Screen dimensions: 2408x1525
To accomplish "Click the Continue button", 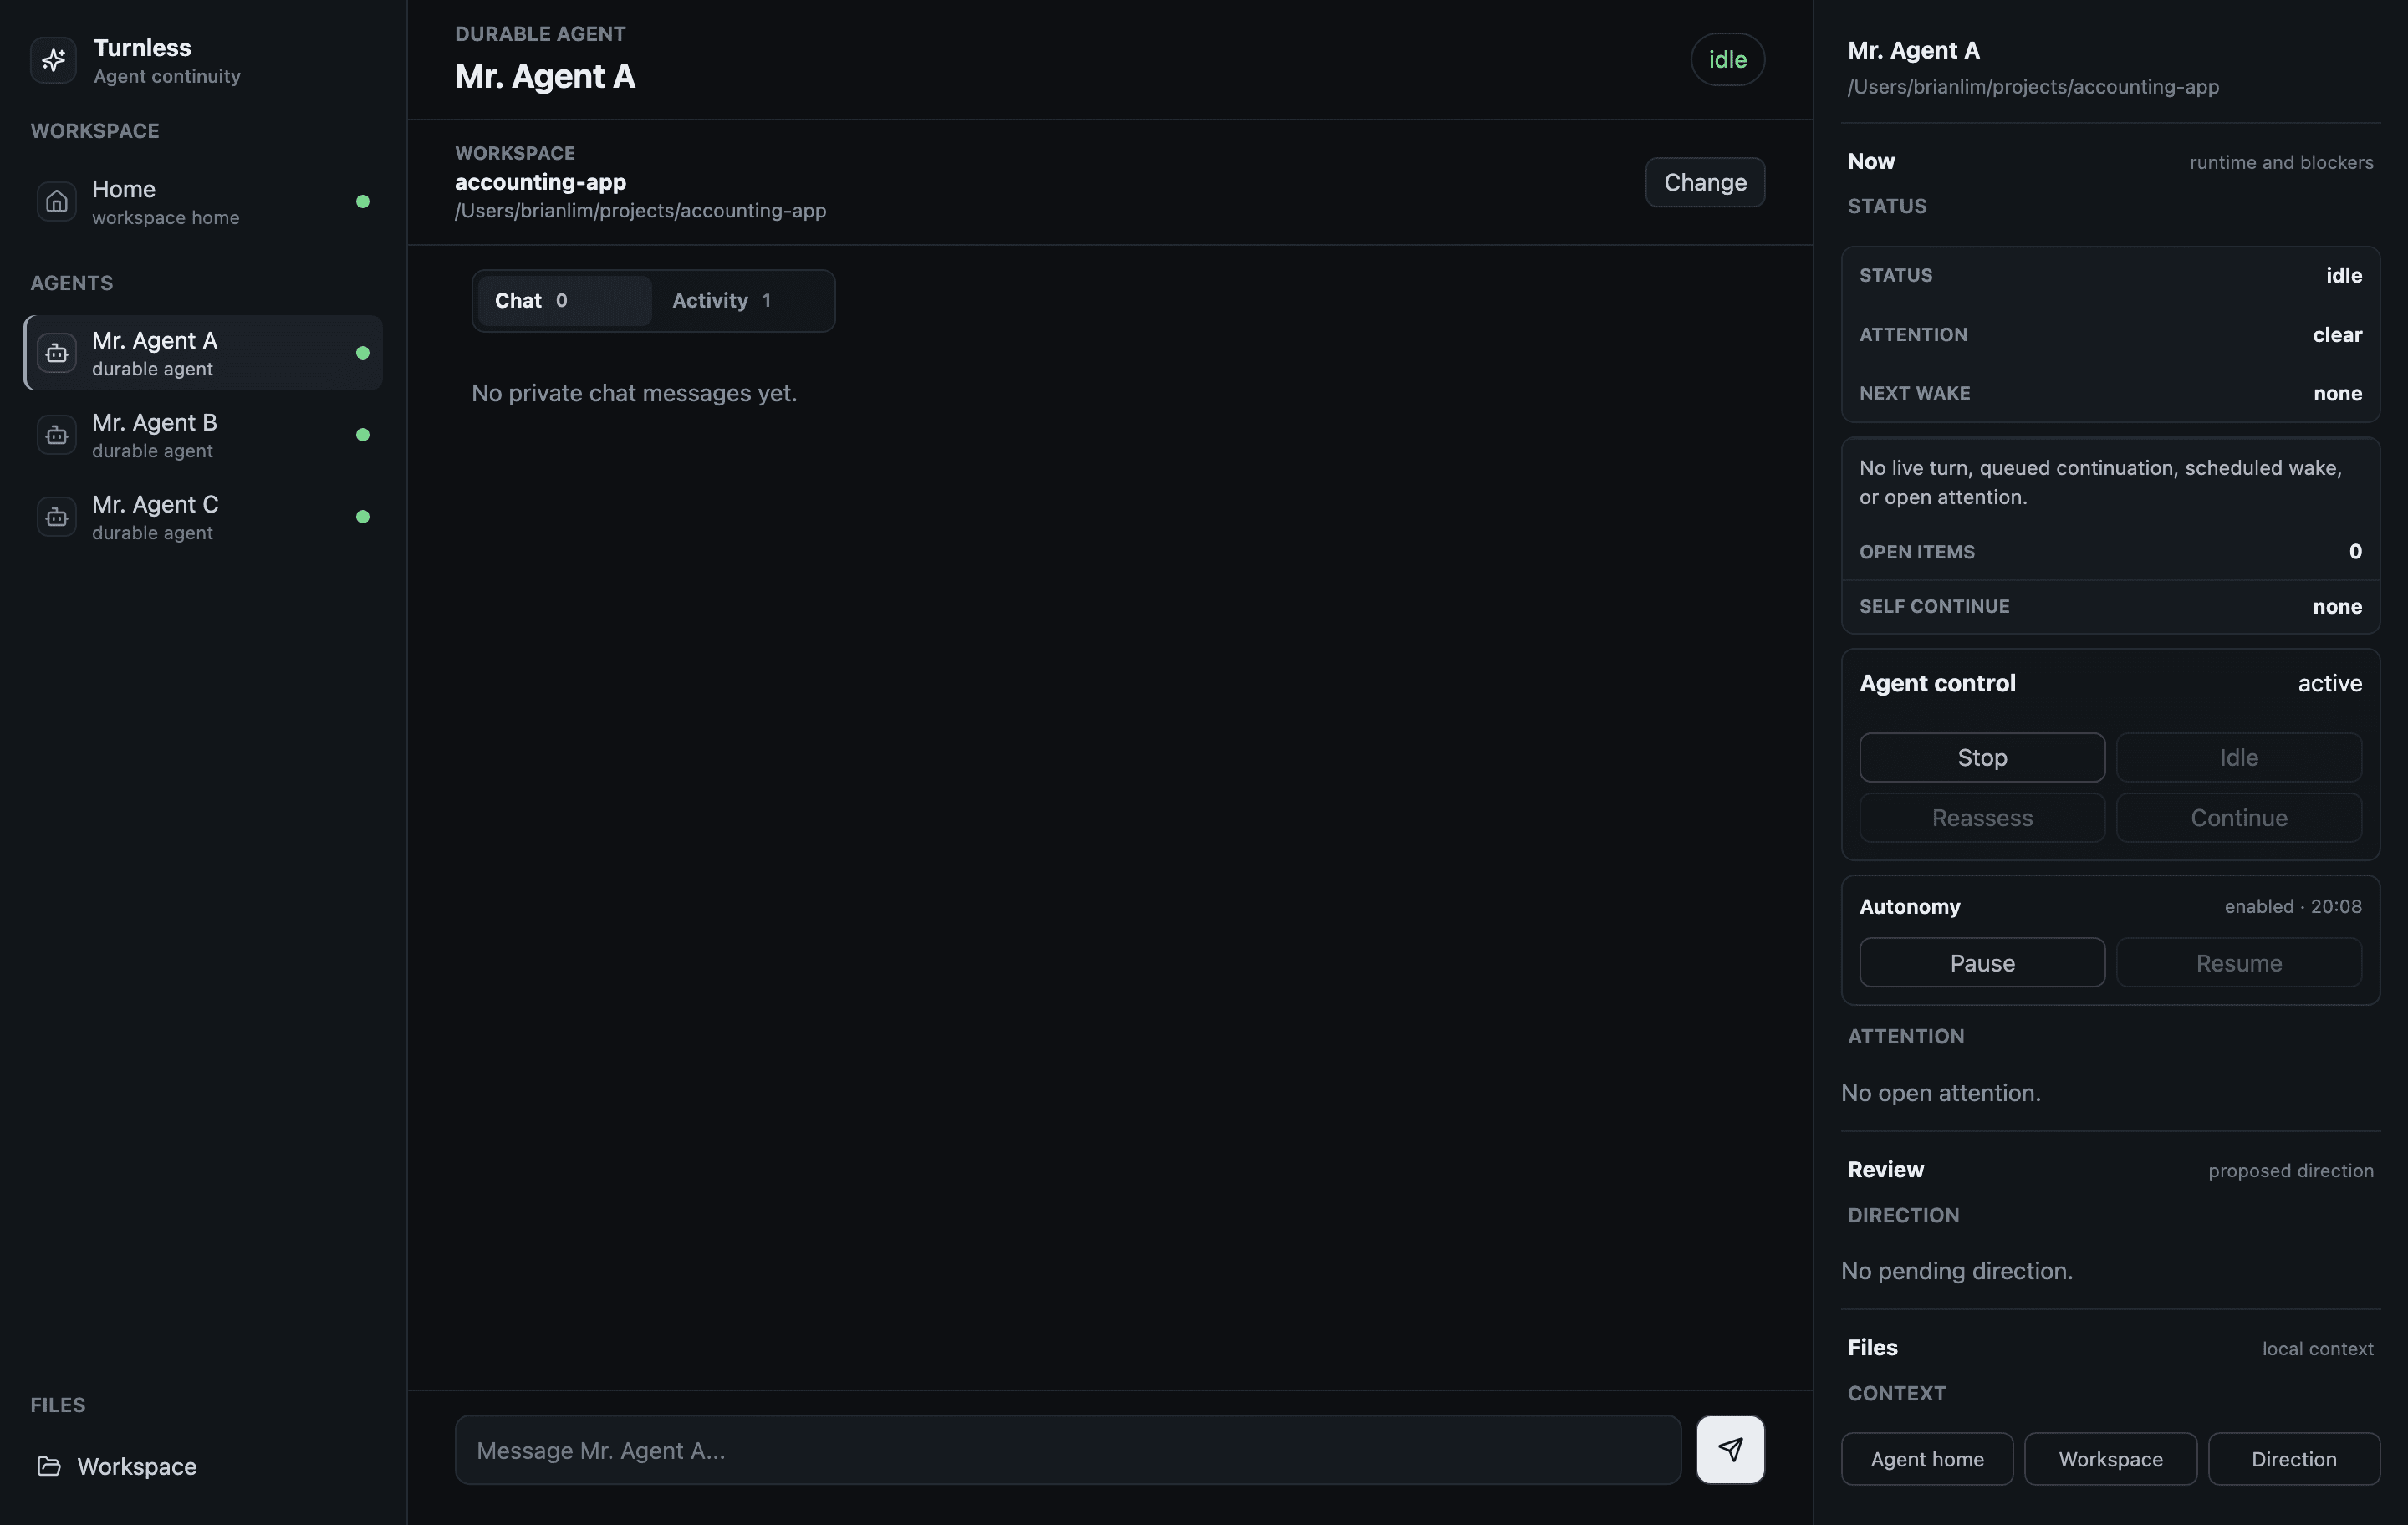I will point(2238,817).
